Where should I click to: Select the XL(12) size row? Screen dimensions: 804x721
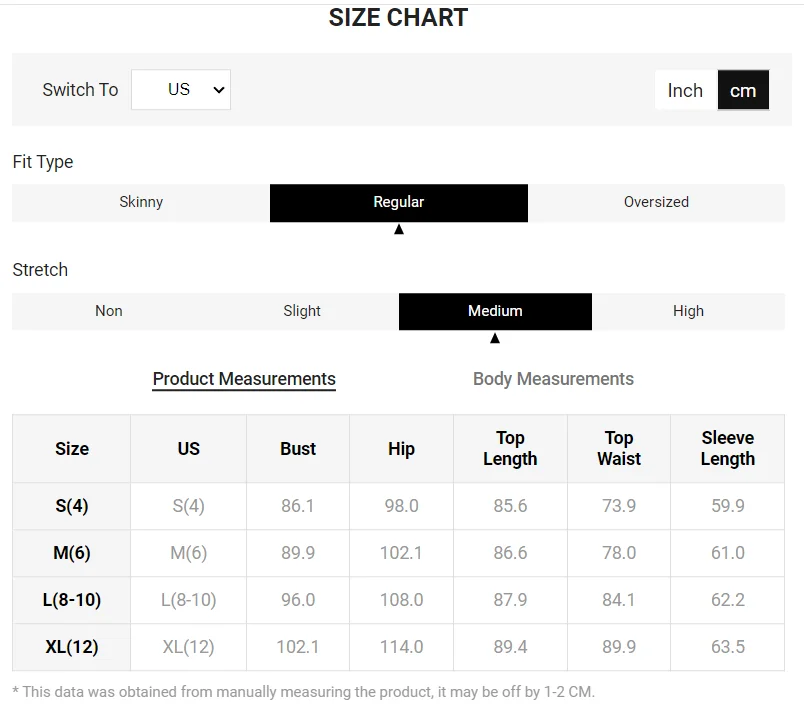tap(72, 647)
